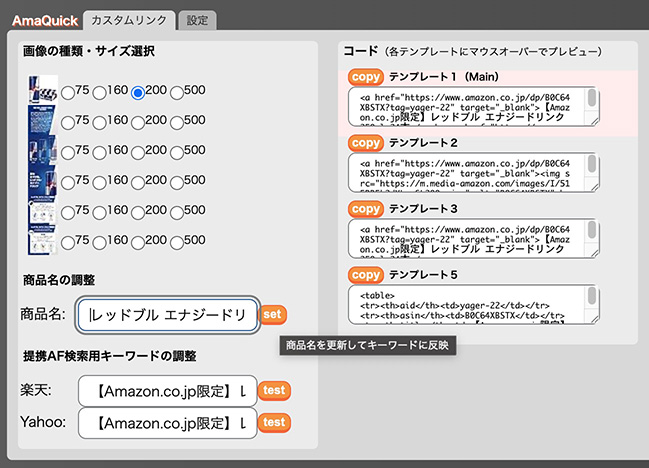Click the テンプレート3 label
The height and width of the screenshot is (468, 649).
point(423,209)
